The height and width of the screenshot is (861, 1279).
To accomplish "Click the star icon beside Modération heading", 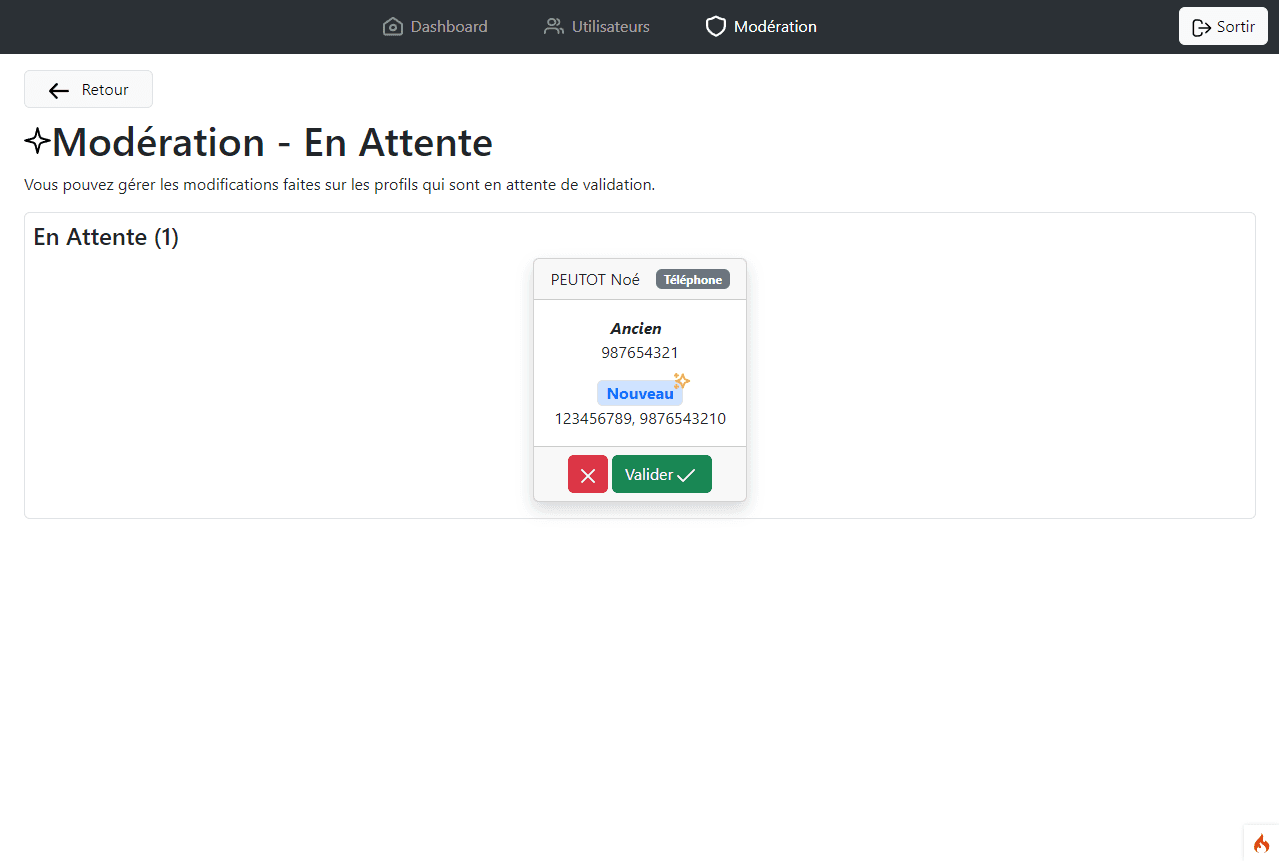I will pos(37,140).
